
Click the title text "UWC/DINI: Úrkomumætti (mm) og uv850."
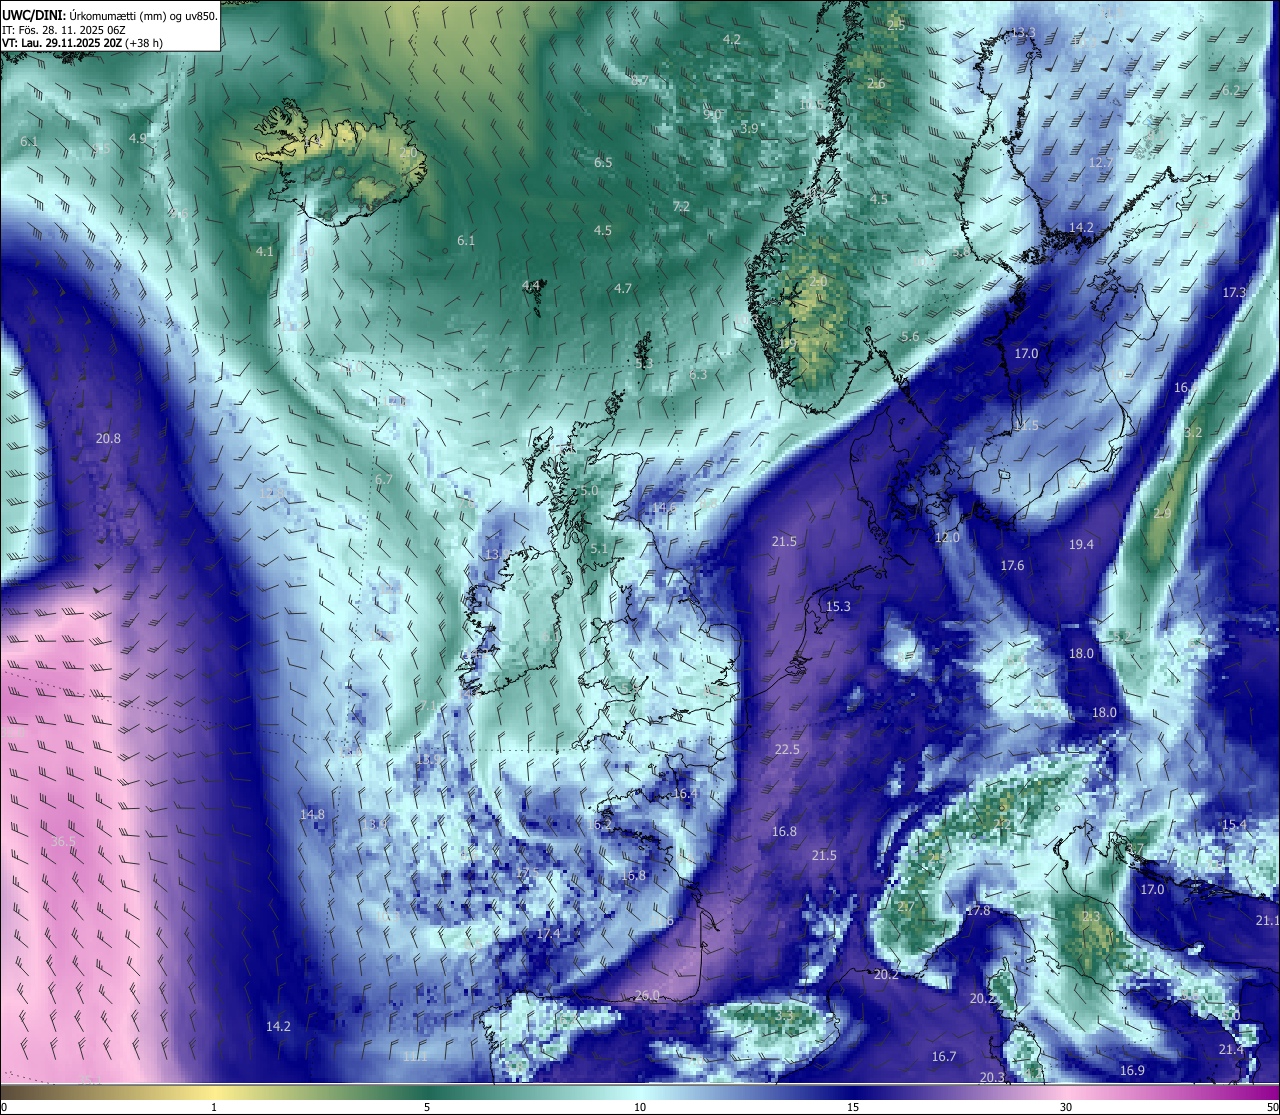[x=109, y=16]
